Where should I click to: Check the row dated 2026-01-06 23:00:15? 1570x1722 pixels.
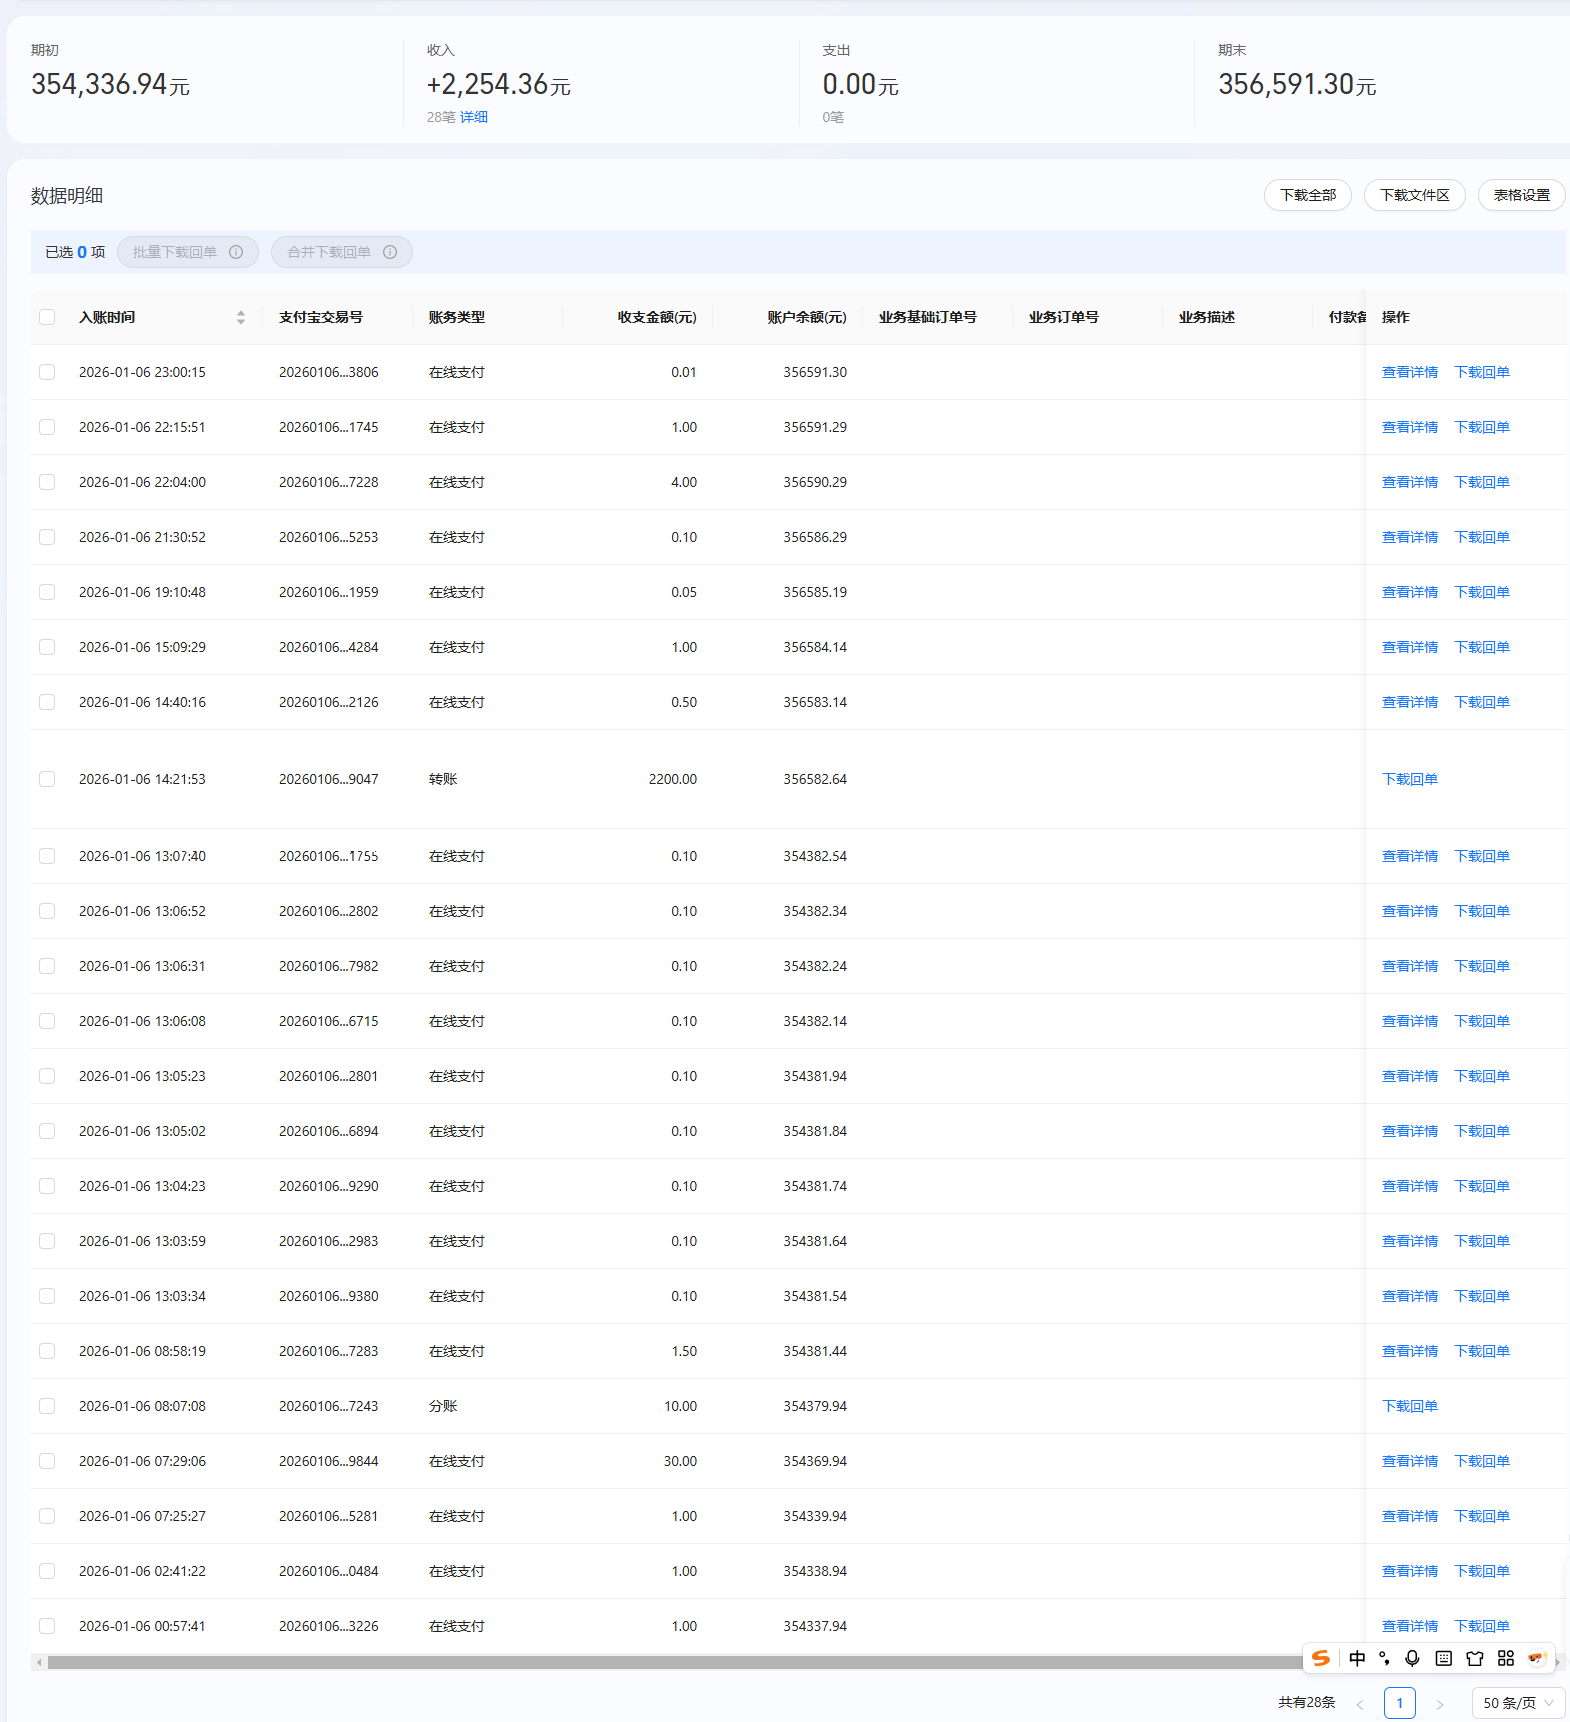tap(47, 372)
